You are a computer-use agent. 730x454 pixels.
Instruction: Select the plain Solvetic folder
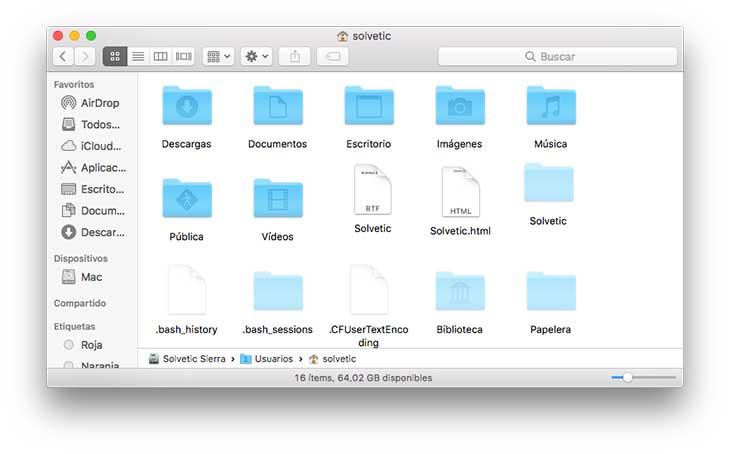[548, 183]
